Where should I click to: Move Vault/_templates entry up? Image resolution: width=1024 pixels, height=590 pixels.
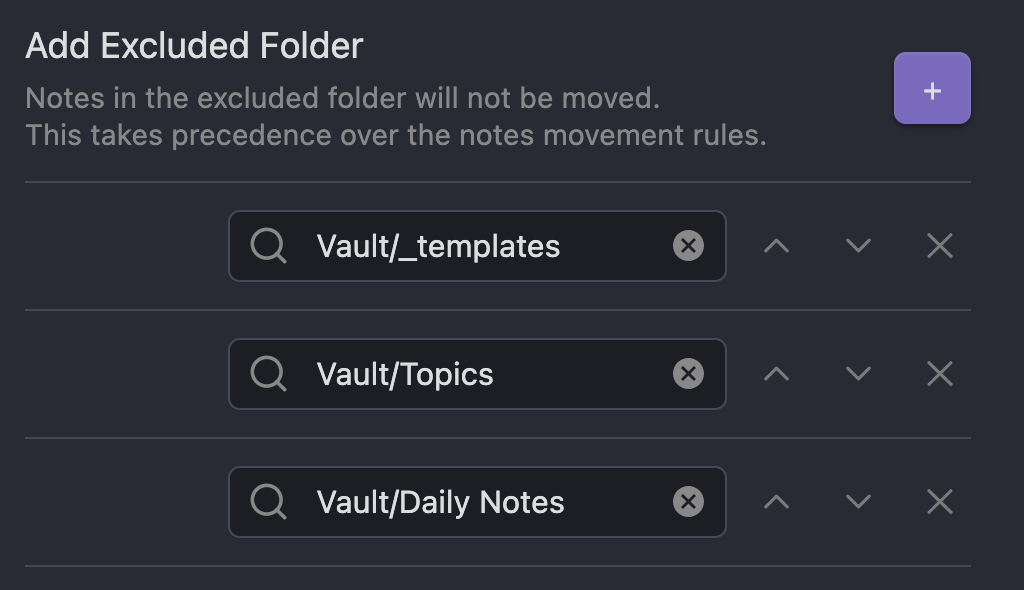776,246
